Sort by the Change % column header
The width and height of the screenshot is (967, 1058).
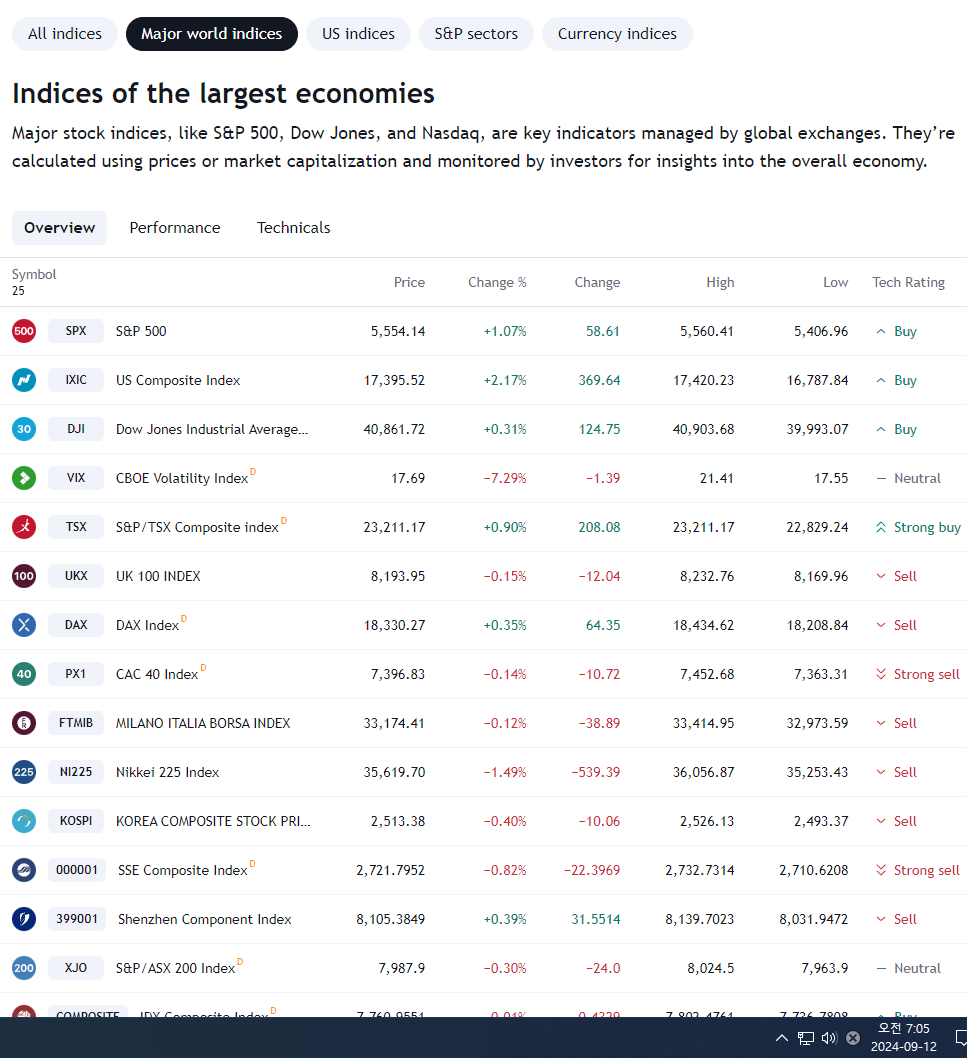(x=497, y=283)
